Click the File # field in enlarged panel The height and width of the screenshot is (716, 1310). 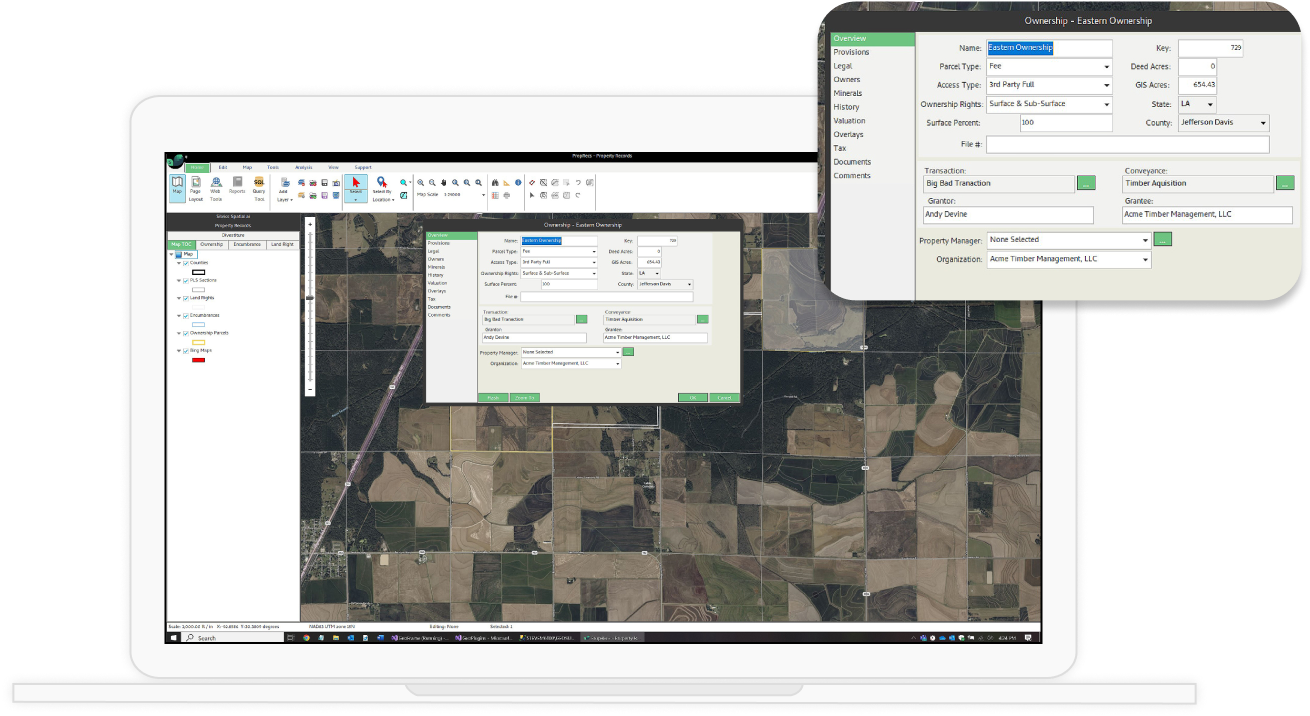pos(1128,145)
